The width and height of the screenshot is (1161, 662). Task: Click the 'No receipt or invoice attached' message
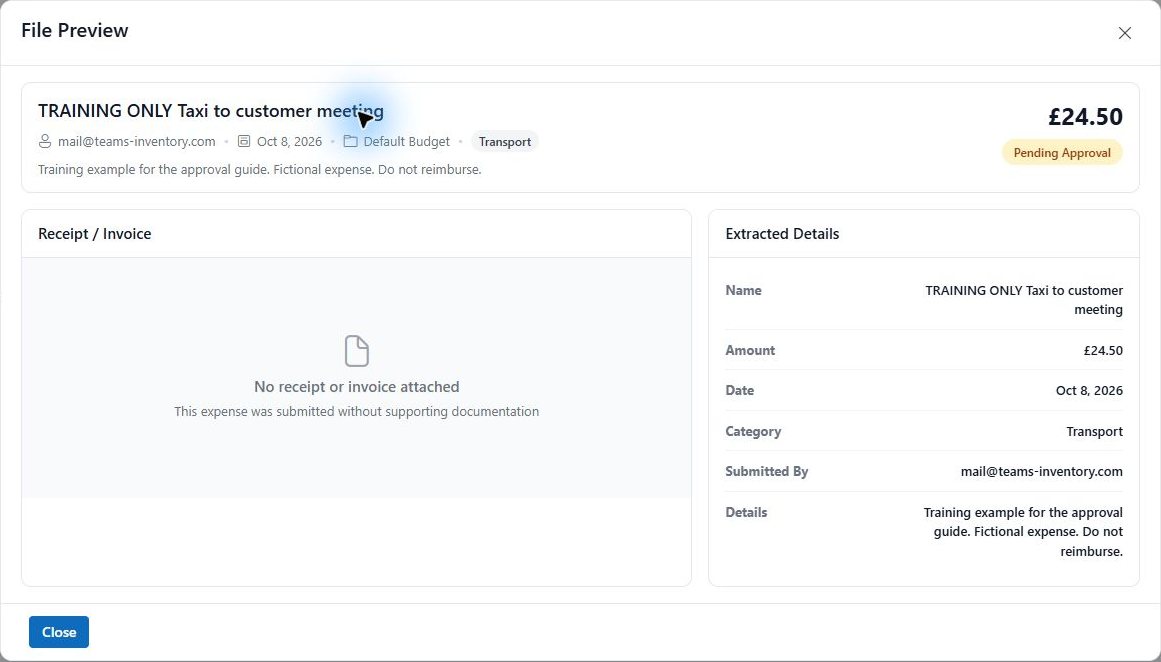click(x=357, y=387)
